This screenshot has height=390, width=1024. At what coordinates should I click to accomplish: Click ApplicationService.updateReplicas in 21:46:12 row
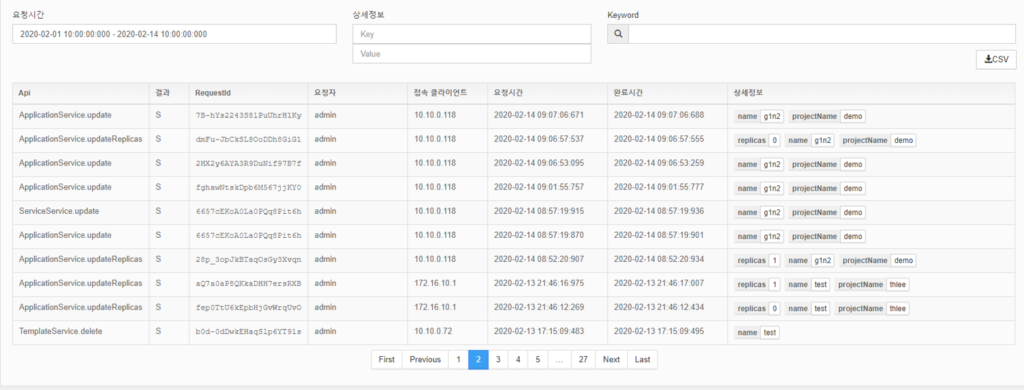pos(80,307)
